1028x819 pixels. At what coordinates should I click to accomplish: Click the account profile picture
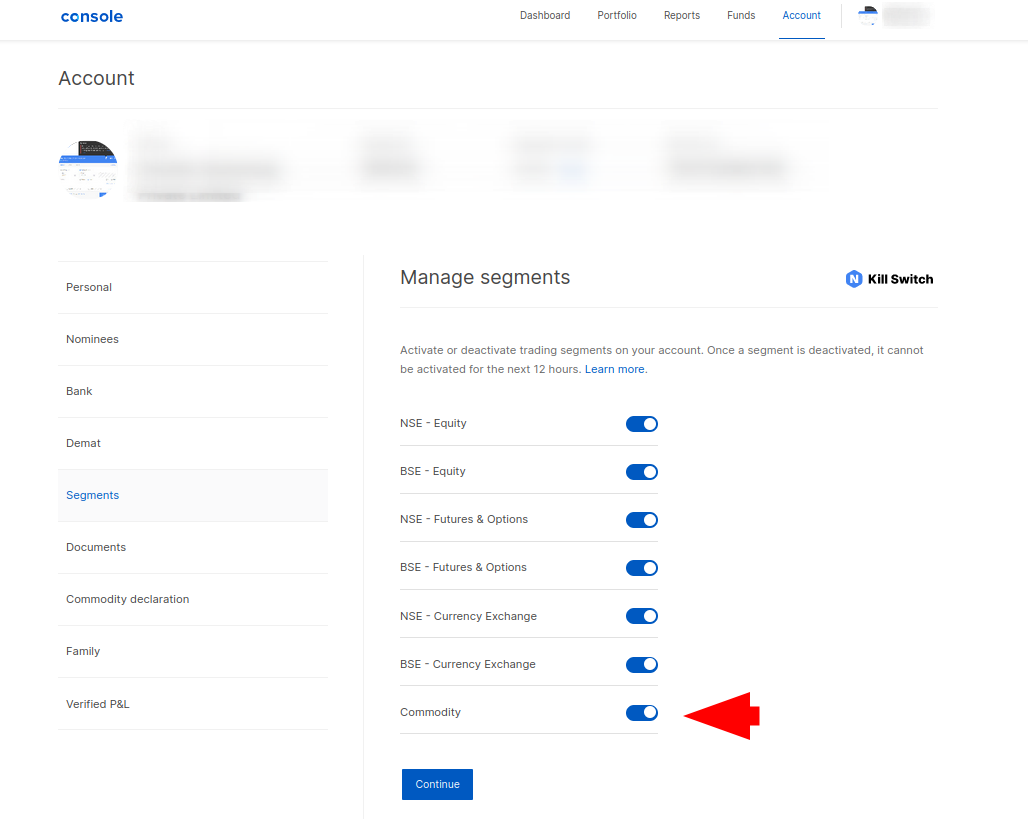tap(88, 169)
